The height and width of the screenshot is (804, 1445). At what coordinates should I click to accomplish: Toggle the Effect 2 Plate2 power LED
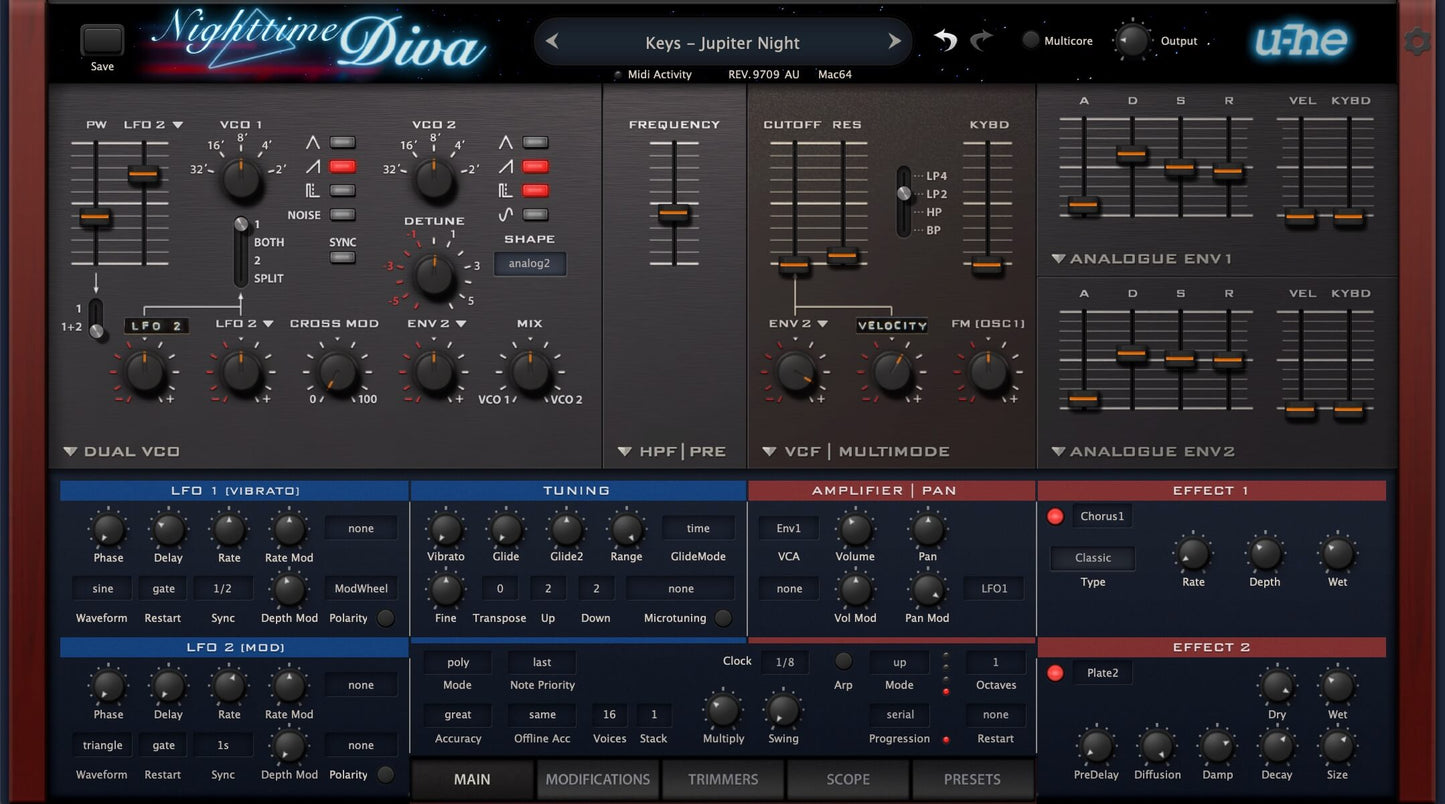1055,673
